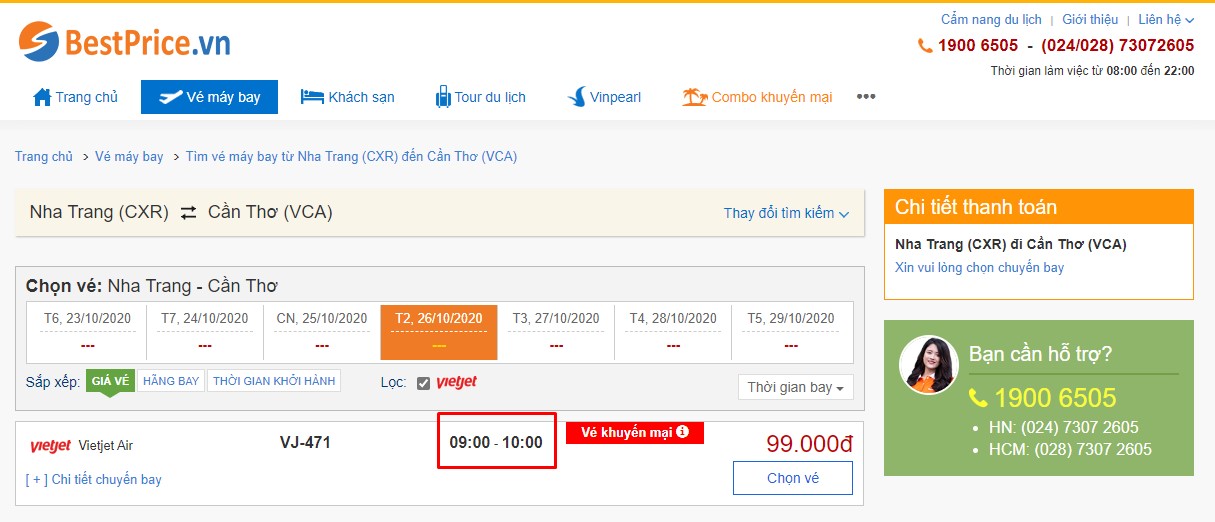Click the airplane icon on Vé máy bay
This screenshot has width=1215, height=522.
pos(170,97)
